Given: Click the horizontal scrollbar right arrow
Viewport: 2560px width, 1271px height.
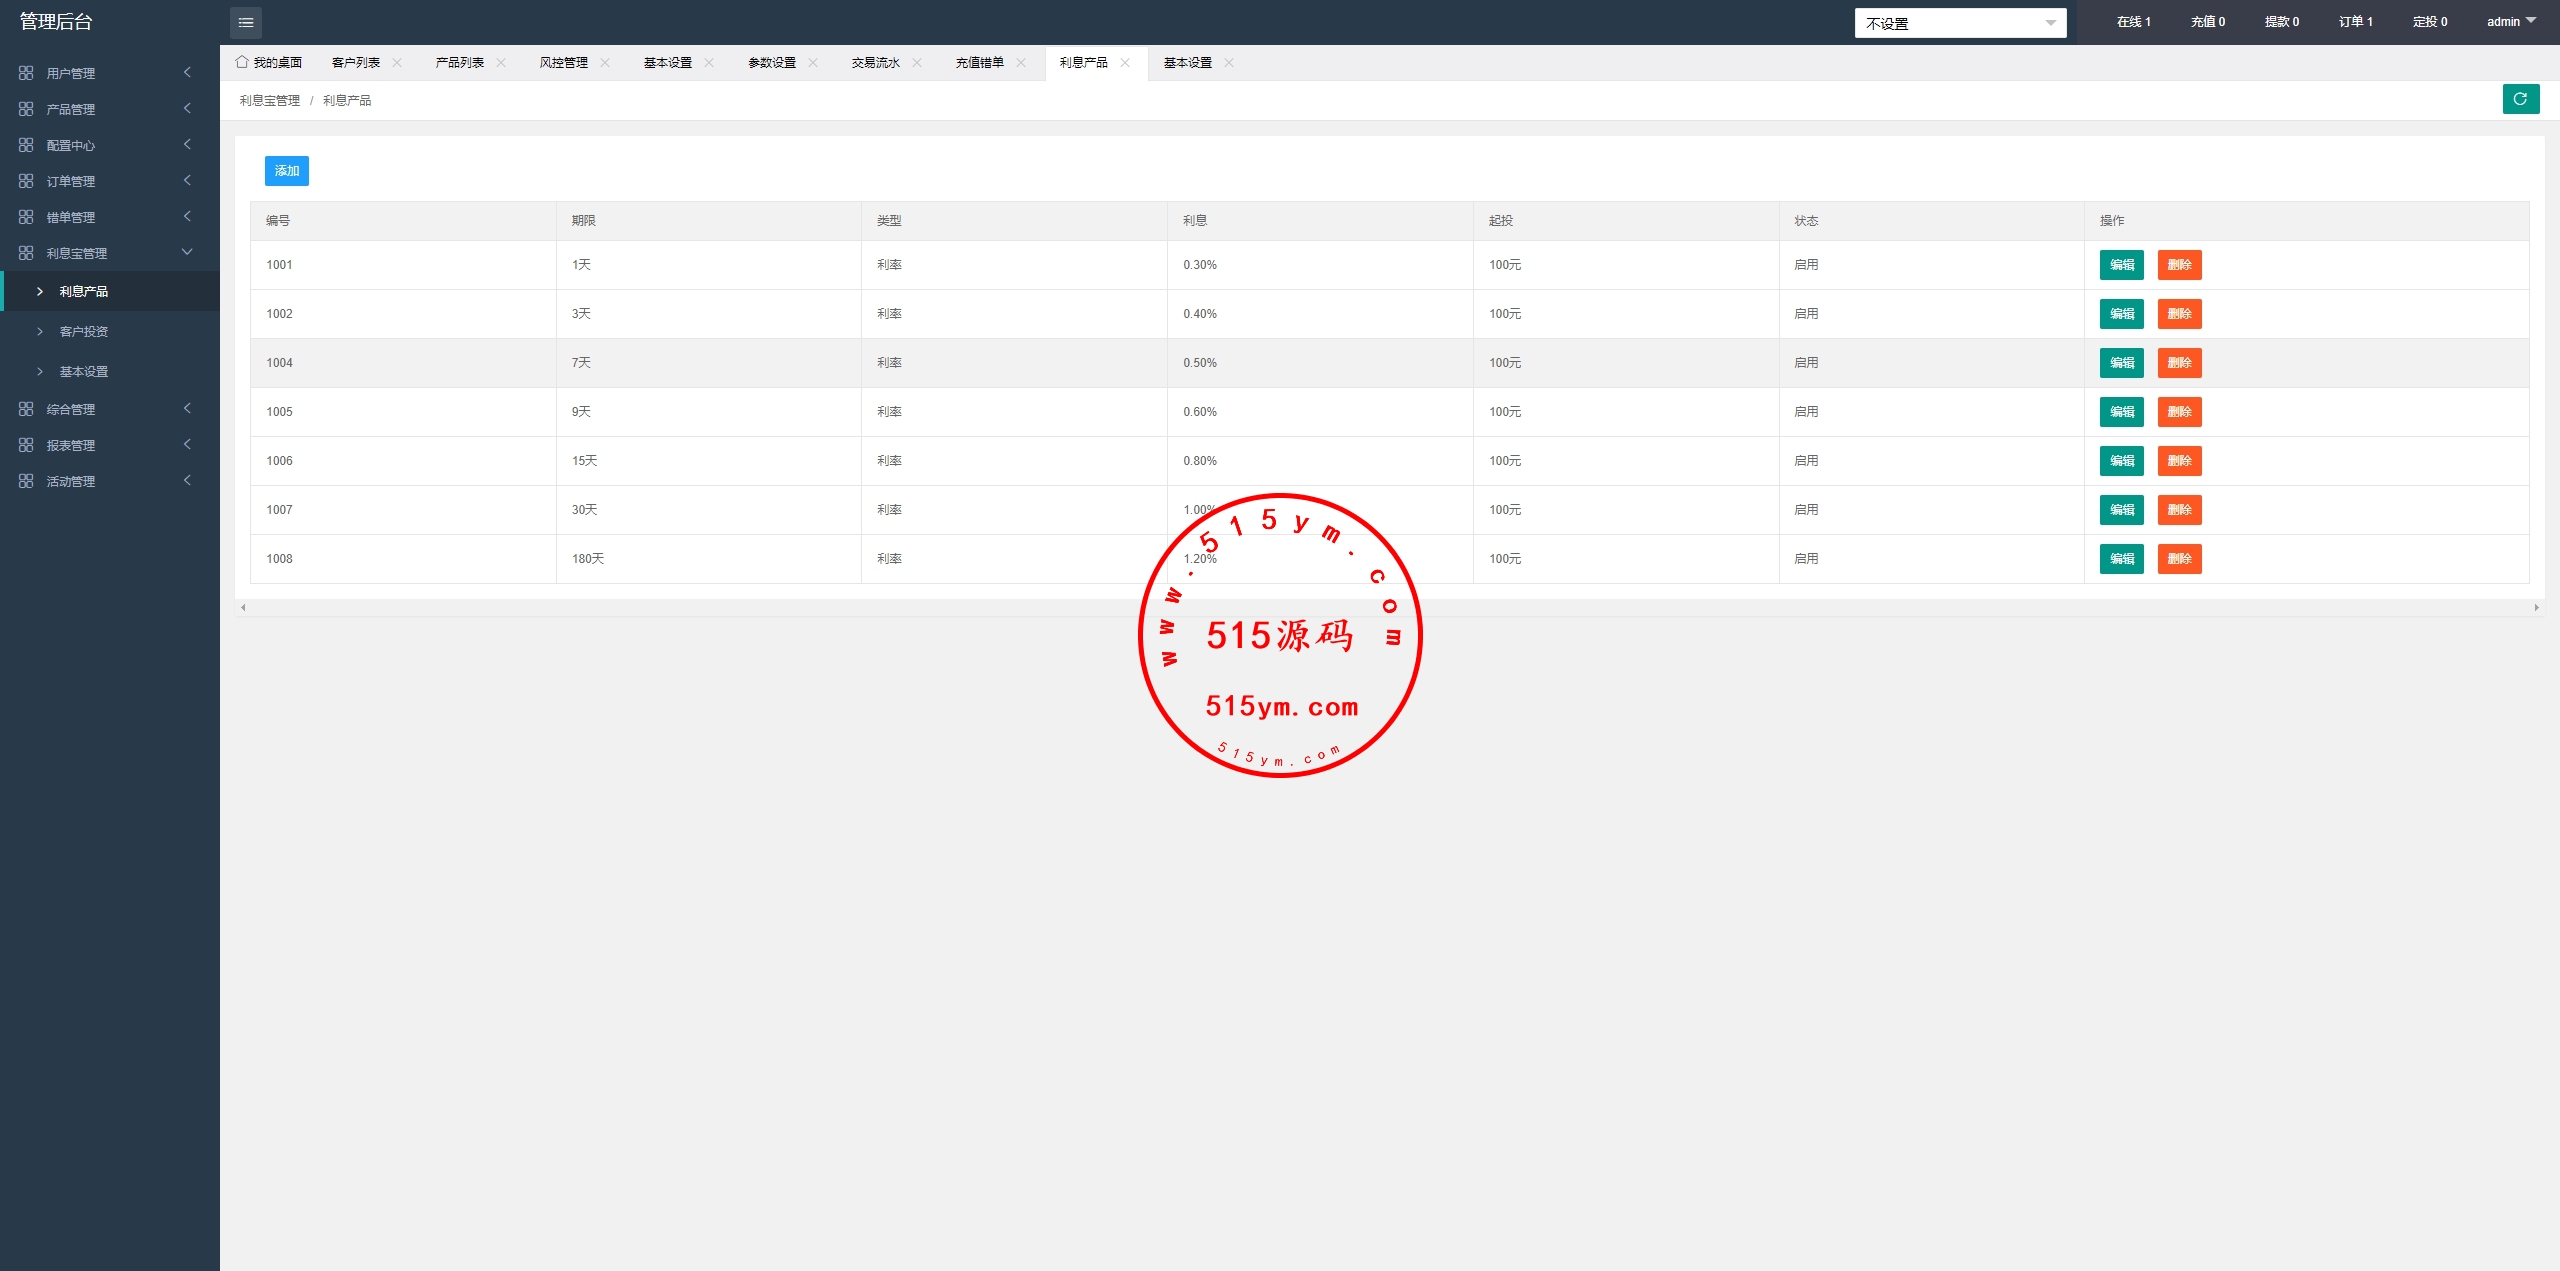Looking at the screenshot, I should pyautogui.click(x=2536, y=608).
